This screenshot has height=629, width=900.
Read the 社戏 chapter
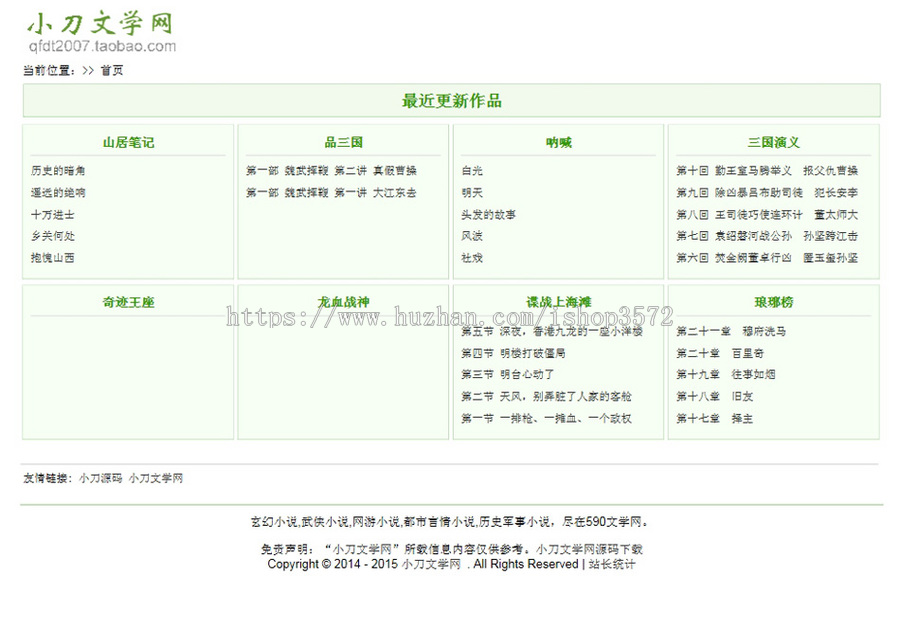pyautogui.click(x=472, y=258)
